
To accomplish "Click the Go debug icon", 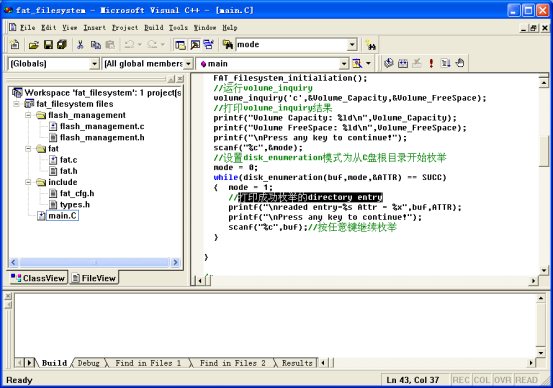I will pyautogui.click(x=445, y=63).
